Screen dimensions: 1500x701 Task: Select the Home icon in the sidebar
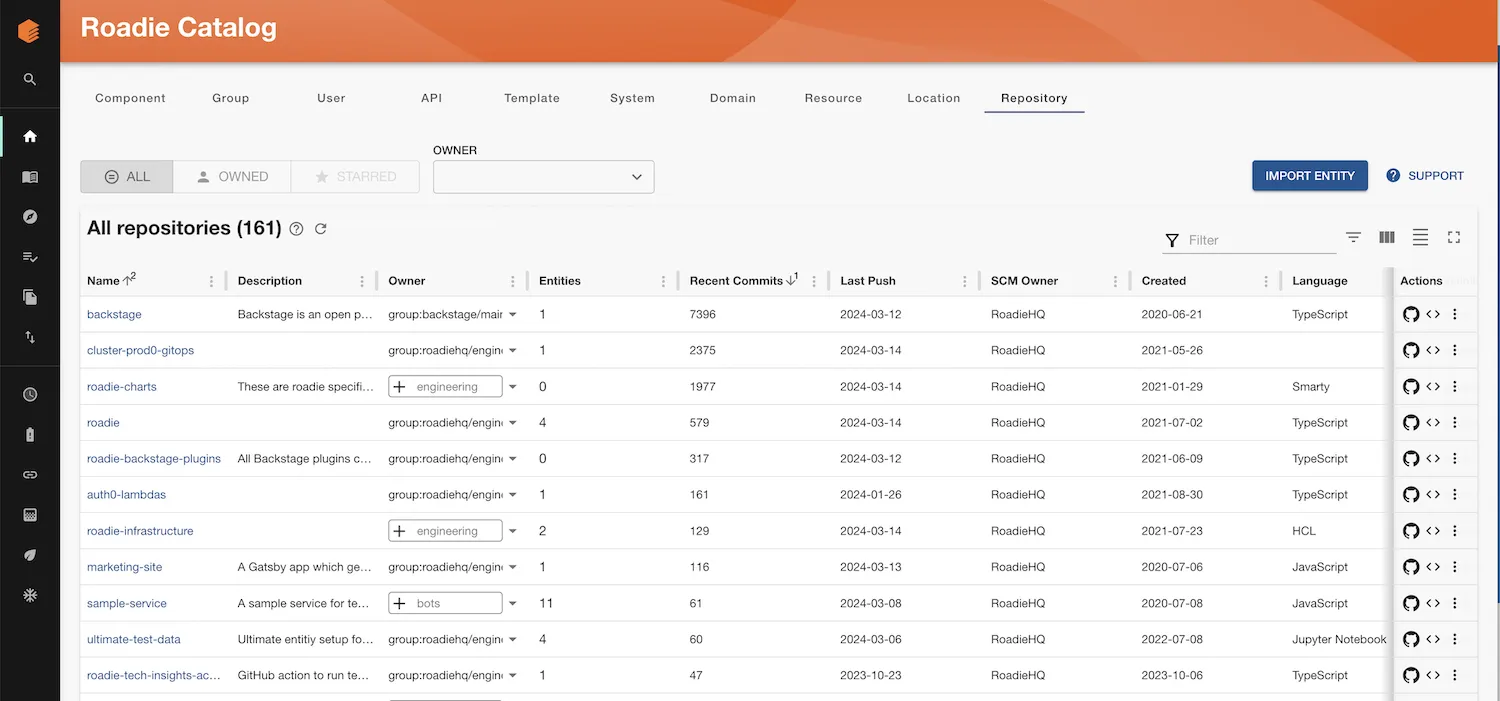pyautogui.click(x=29, y=135)
